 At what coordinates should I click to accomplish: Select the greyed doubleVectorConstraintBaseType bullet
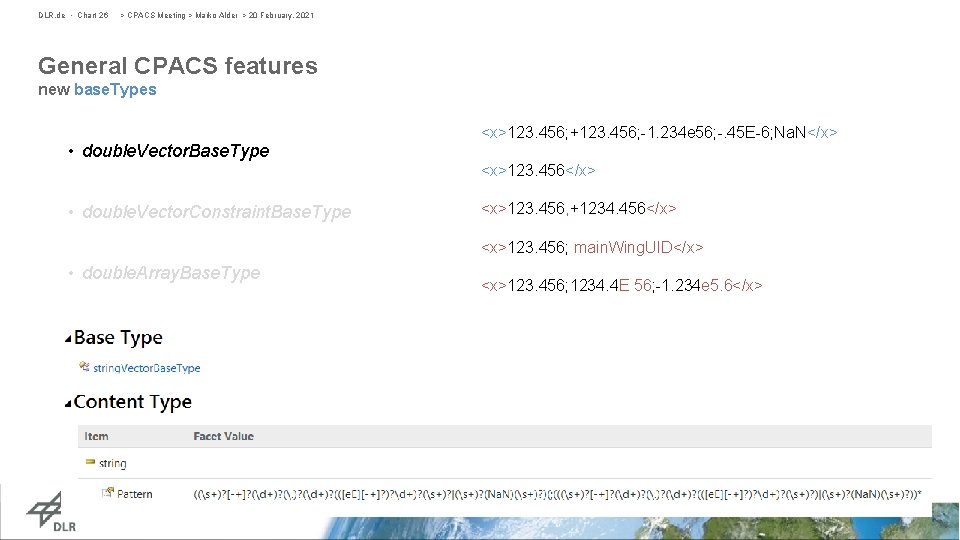click(x=217, y=212)
